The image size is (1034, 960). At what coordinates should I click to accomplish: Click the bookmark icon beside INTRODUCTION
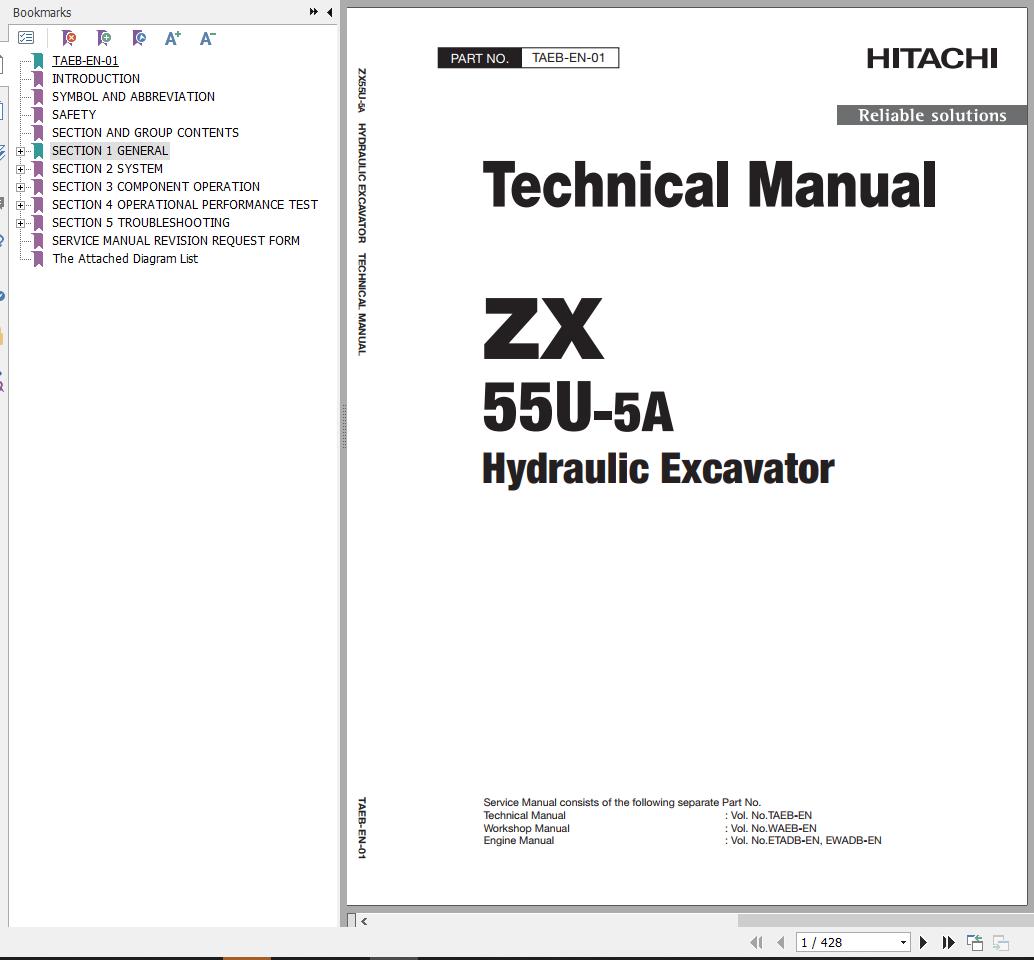pos(39,79)
